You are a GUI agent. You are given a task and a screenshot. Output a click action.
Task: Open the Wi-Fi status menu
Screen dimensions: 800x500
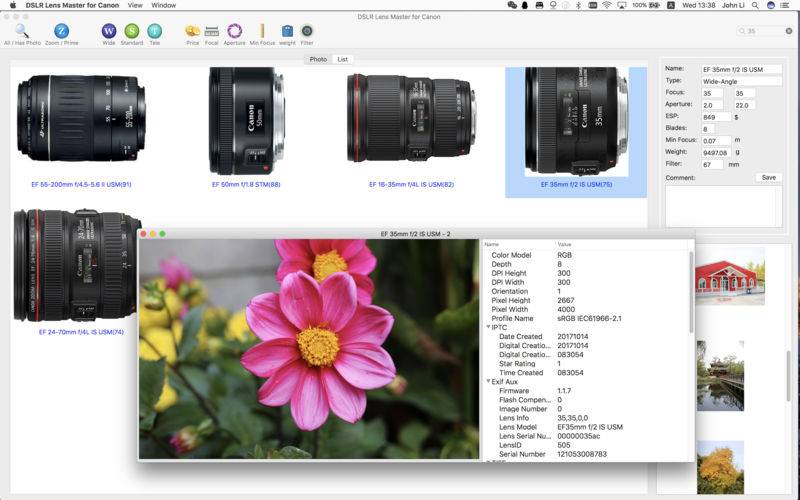(607, 5)
